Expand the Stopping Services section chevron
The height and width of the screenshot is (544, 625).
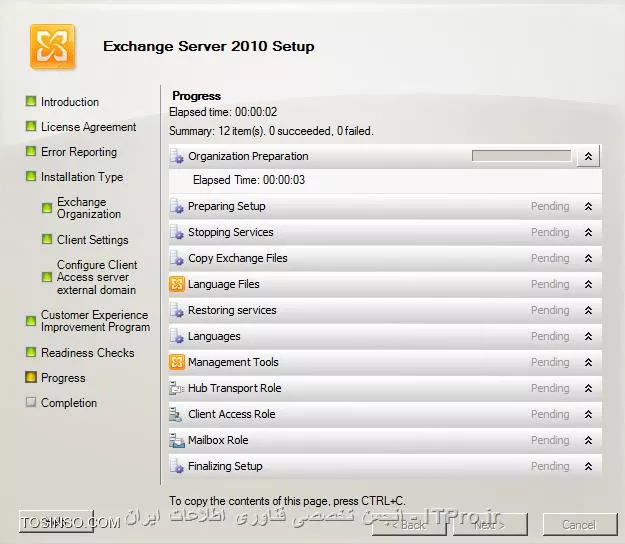588,232
